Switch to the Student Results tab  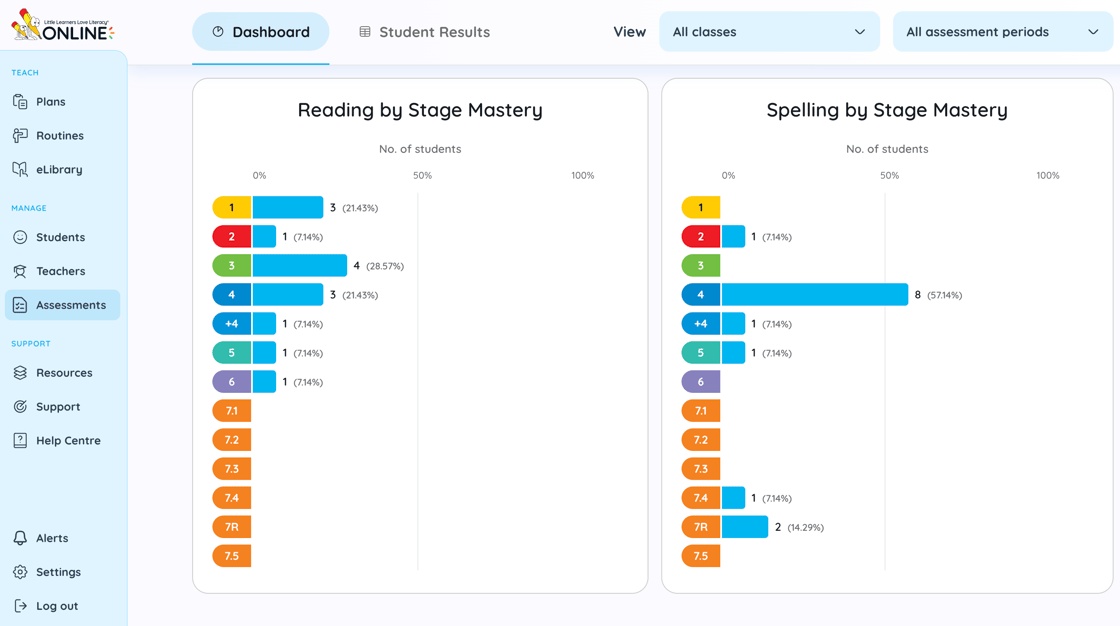[424, 32]
